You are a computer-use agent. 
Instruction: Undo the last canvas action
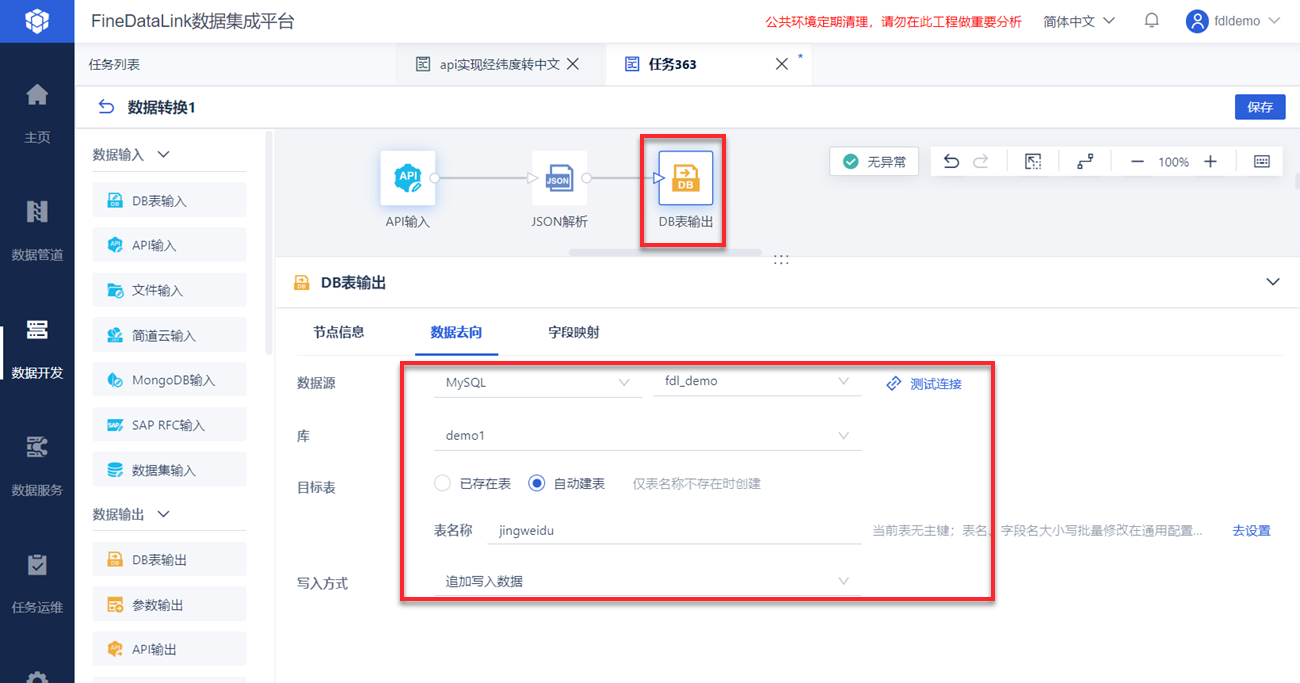(952, 161)
